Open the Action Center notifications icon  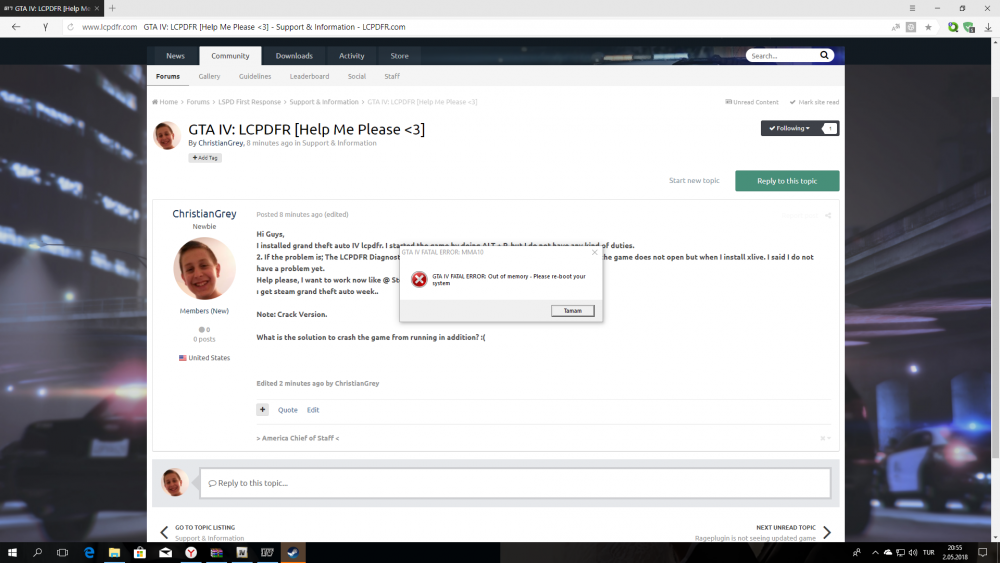tap(983, 552)
